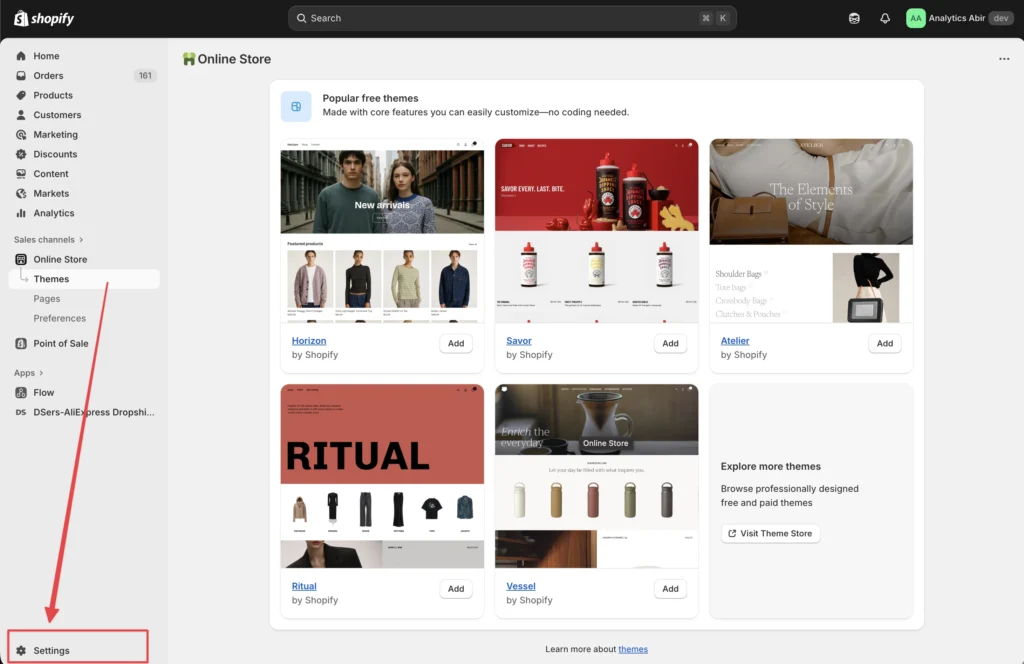The height and width of the screenshot is (664, 1024).
Task: Click in the Search field
Action: pos(512,18)
